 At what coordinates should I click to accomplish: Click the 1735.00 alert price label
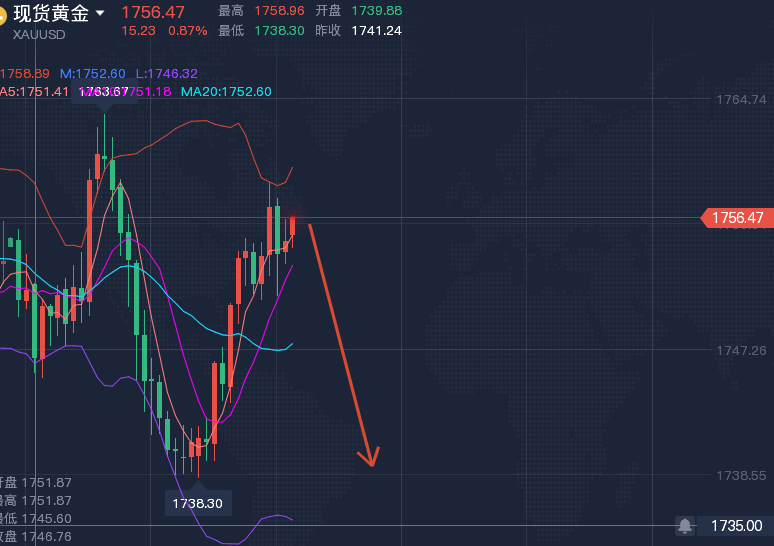pyautogui.click(x=736, y=526)
